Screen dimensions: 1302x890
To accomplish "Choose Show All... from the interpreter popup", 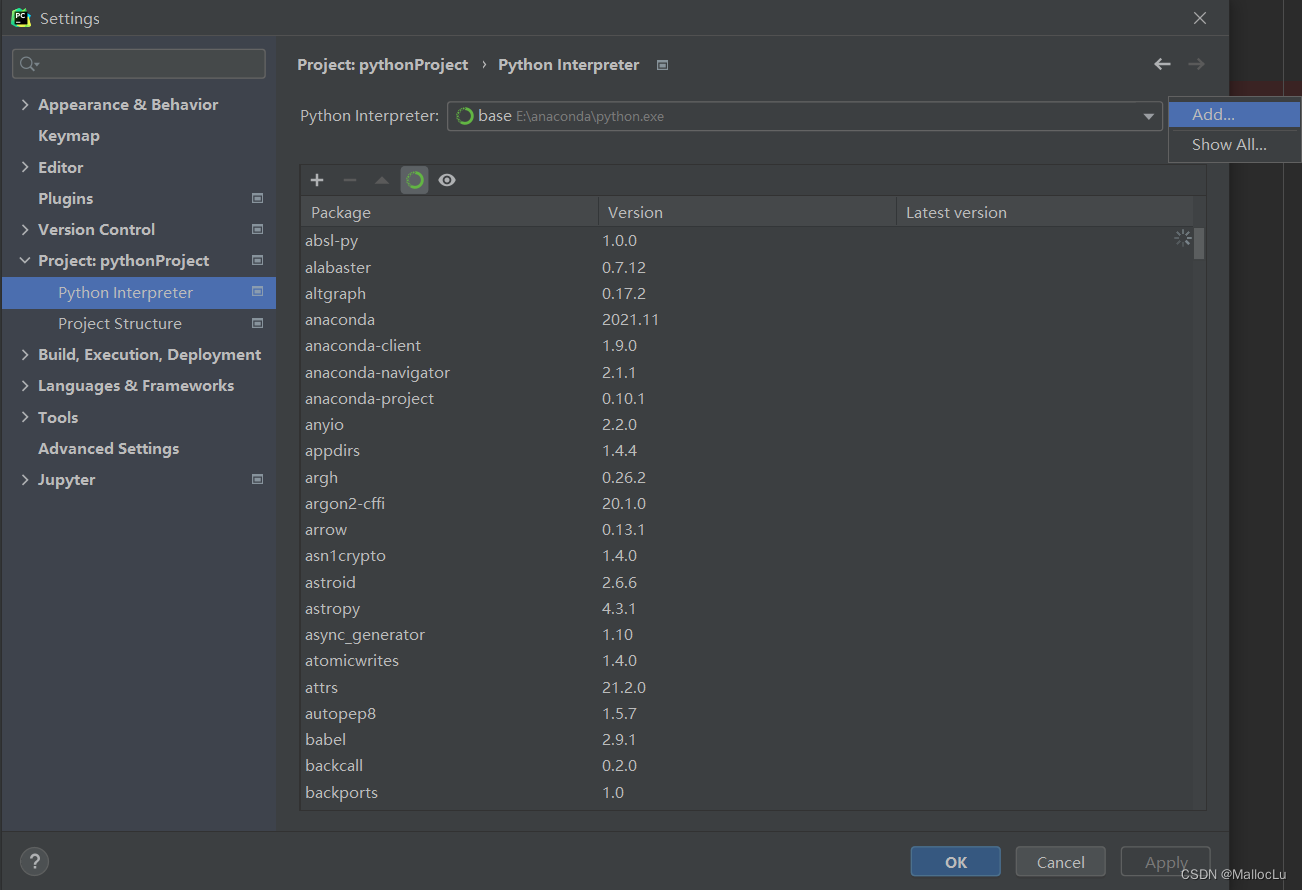I will [x=1235, y=145].
